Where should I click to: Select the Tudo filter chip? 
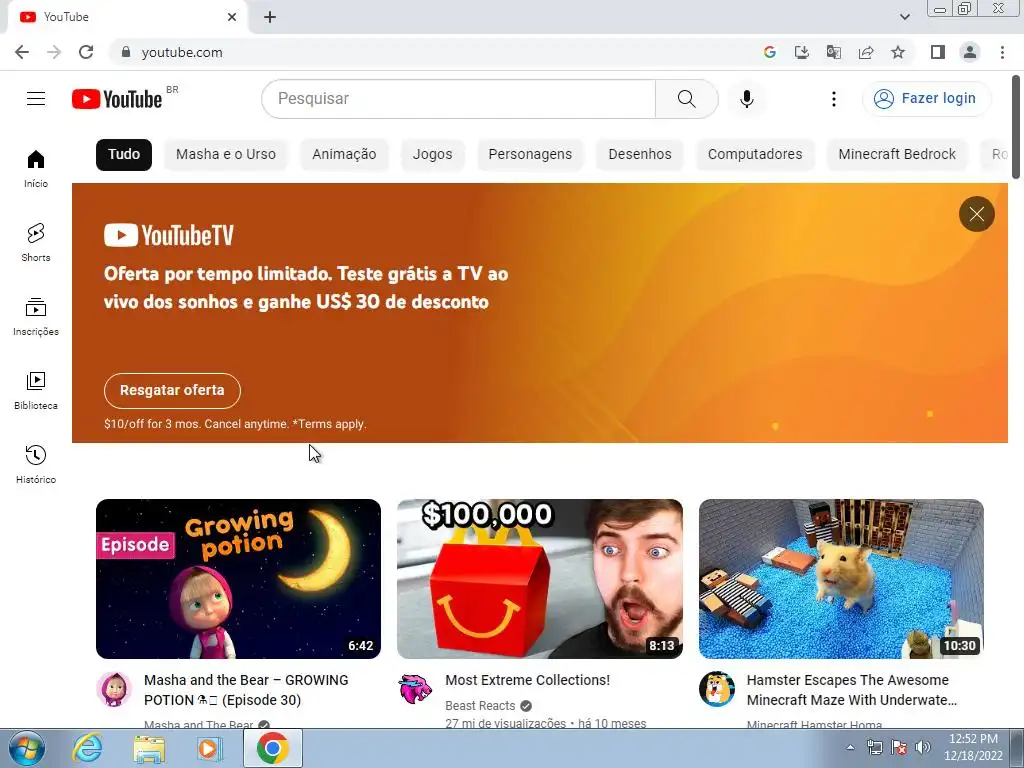click(x=123, y=155)
